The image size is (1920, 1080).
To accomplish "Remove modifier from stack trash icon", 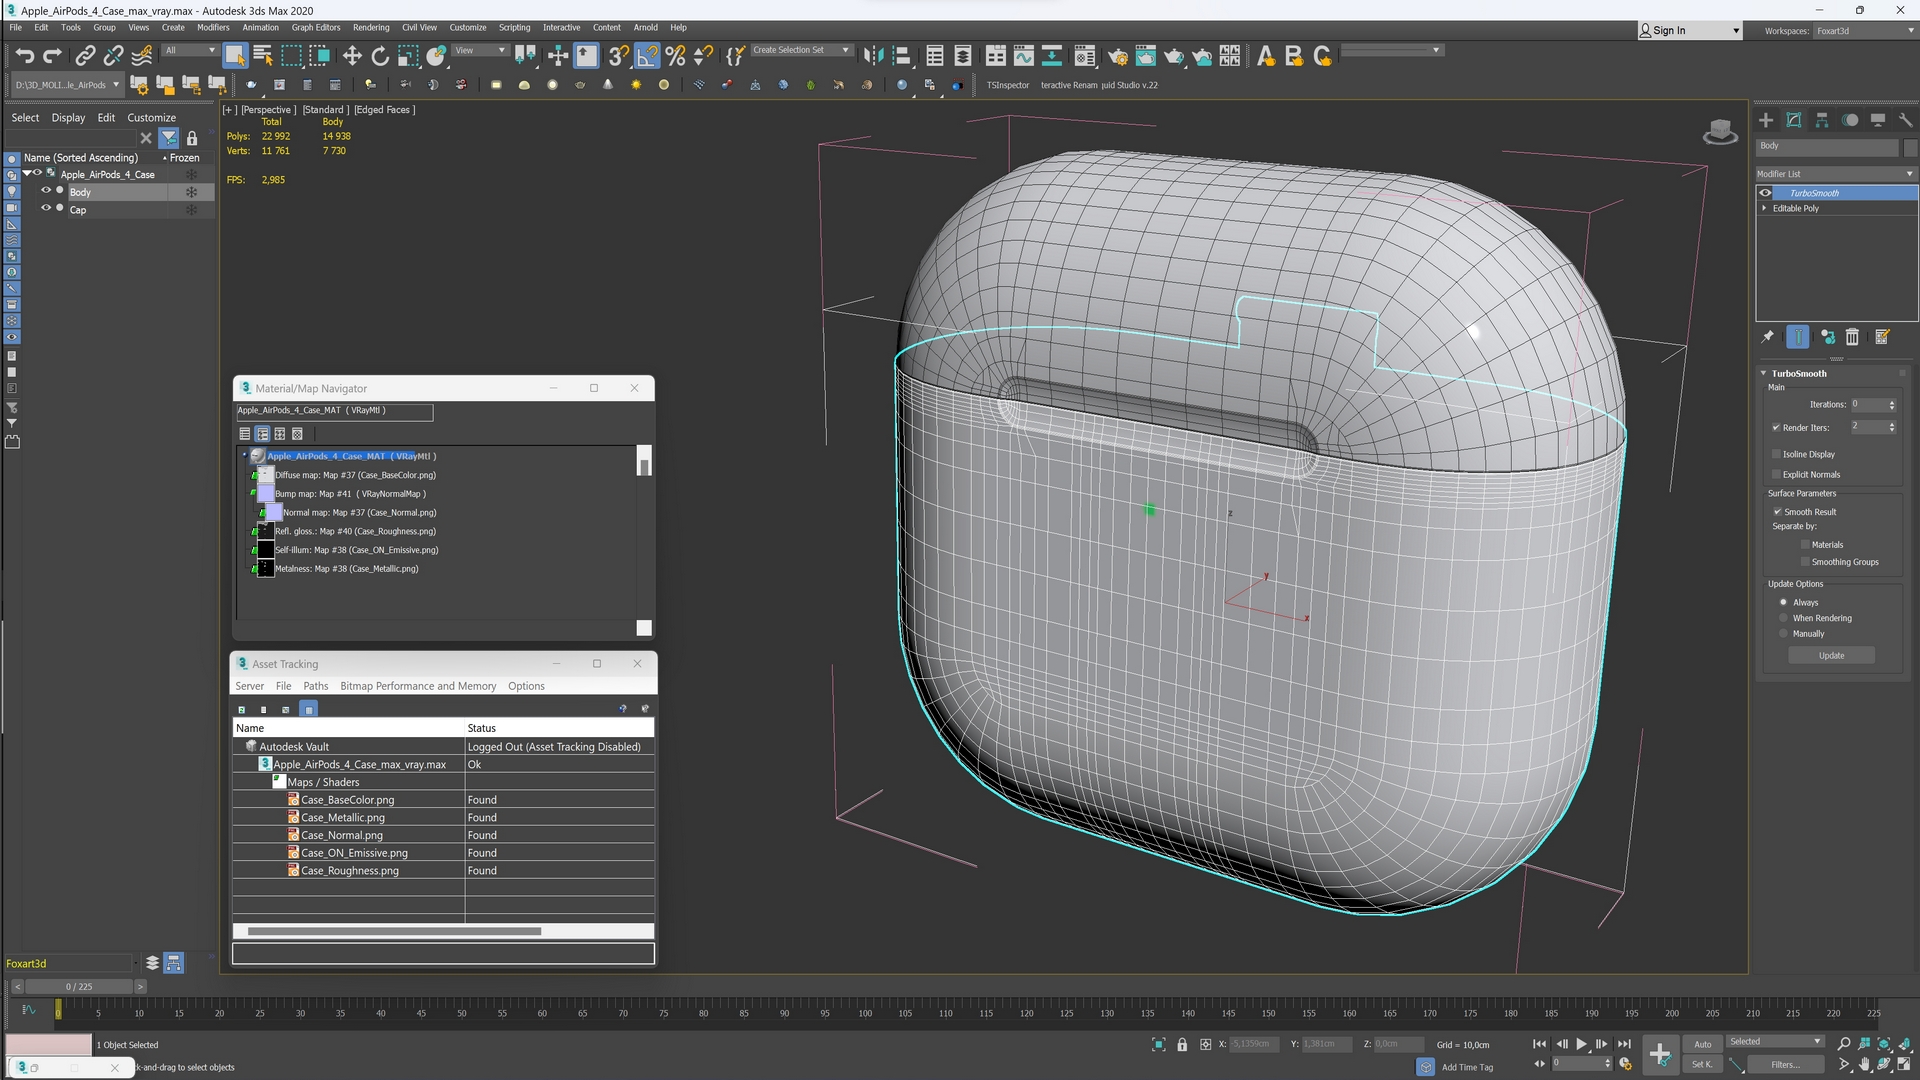I will click(1852, 337).
